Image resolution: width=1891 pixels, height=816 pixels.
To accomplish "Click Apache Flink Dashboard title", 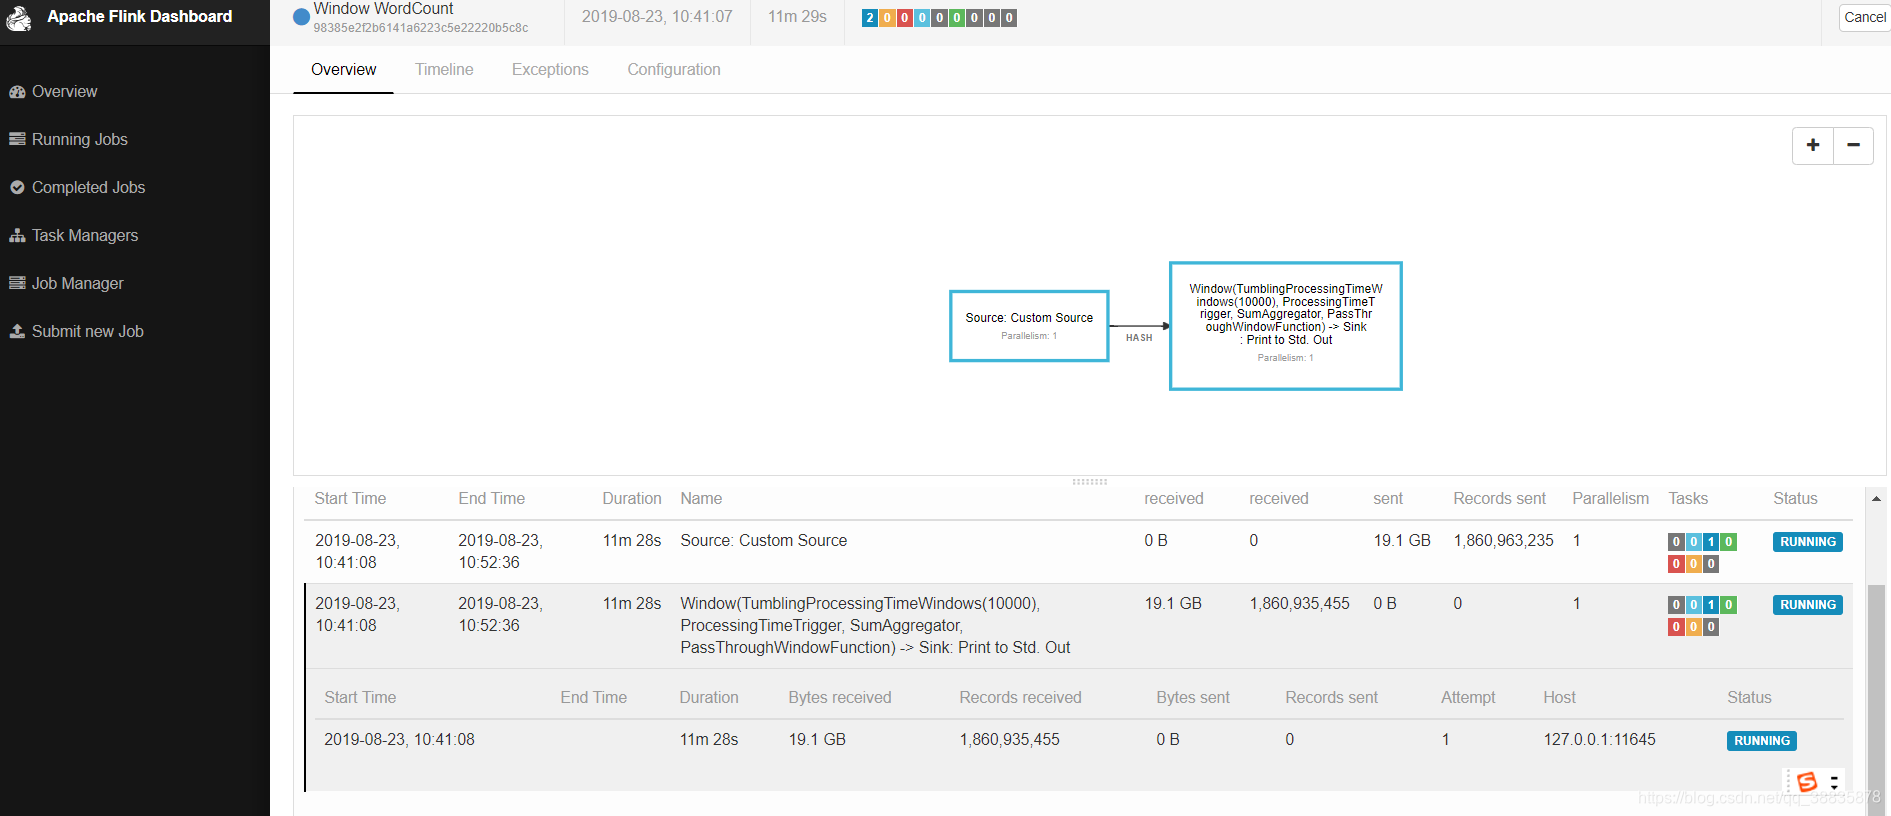I will tap(140, 16).
